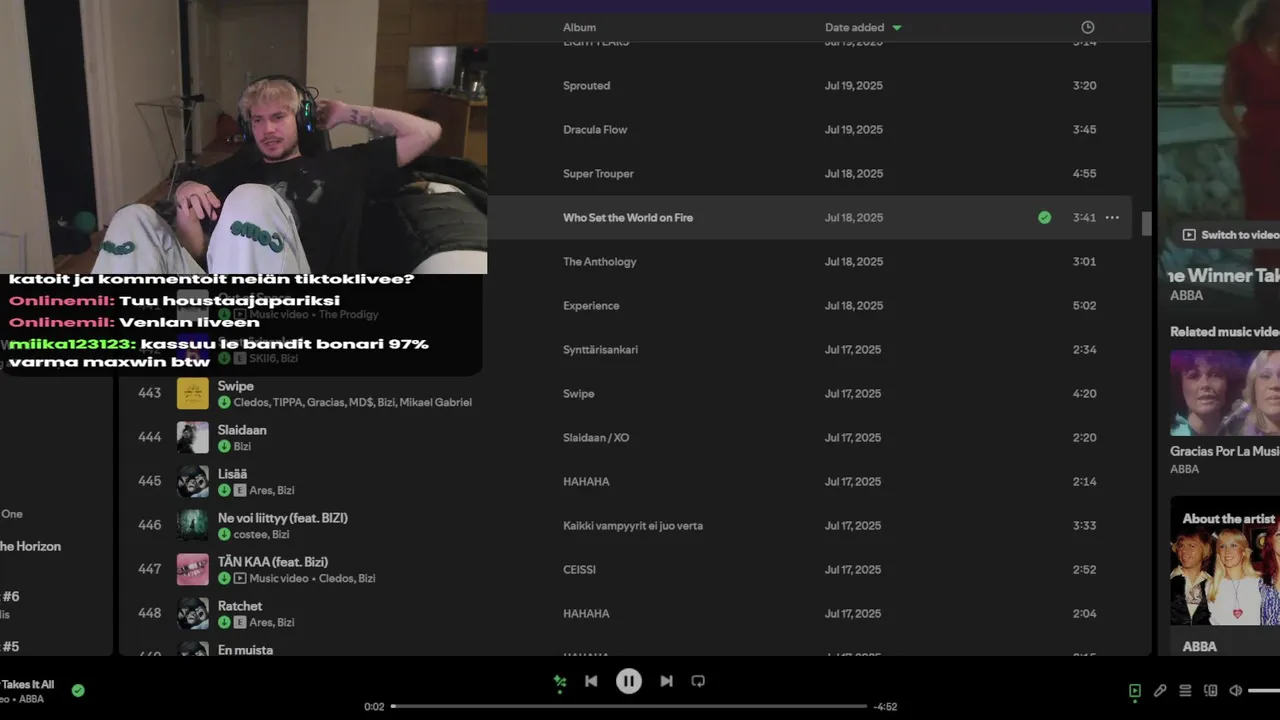The image size is (1280, 720).
Task: Open the Horizon item in the left sidebar
Action: click(x=30, y=546)
